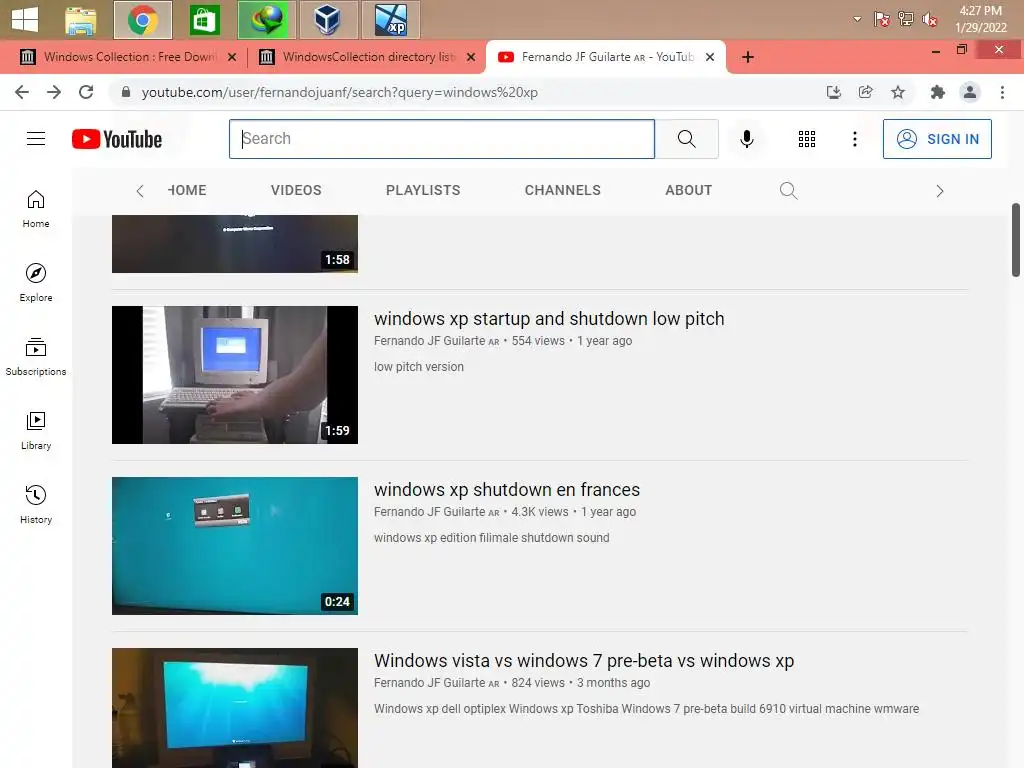The height and width of the screenshot is (768, 1024).
Task: Share this page using the share icon
Action: pos(865,92)
